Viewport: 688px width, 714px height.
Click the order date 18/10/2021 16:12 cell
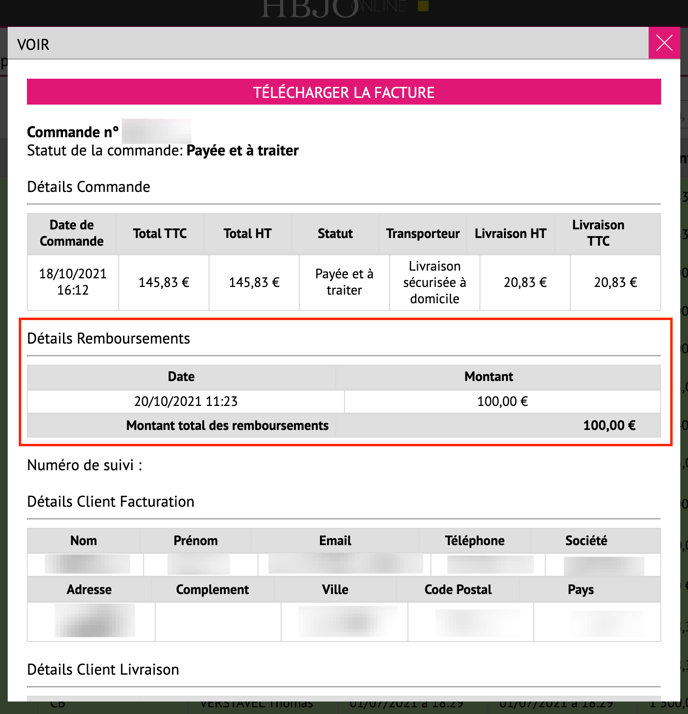coord(72,282)
